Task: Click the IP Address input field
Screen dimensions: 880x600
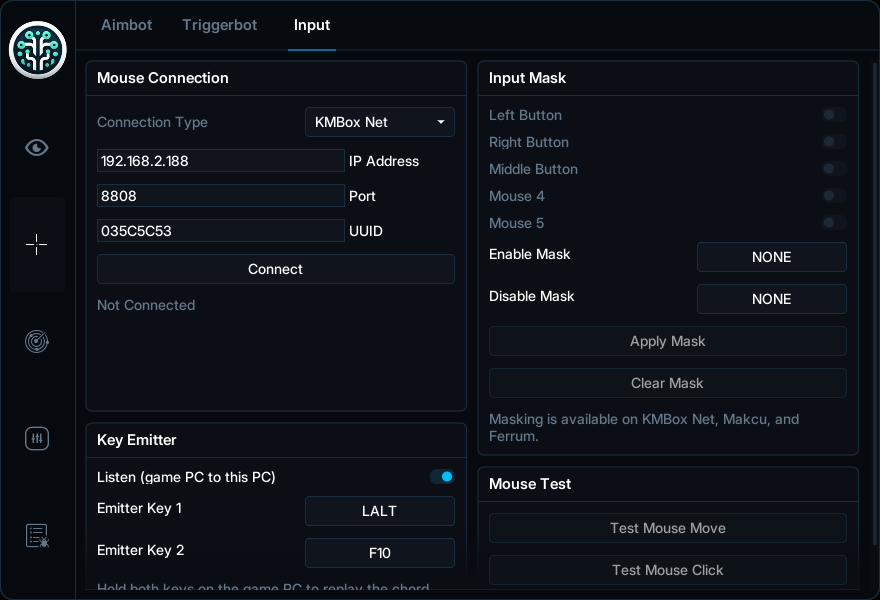Action: pyautogui.click(x=221, y=161)
